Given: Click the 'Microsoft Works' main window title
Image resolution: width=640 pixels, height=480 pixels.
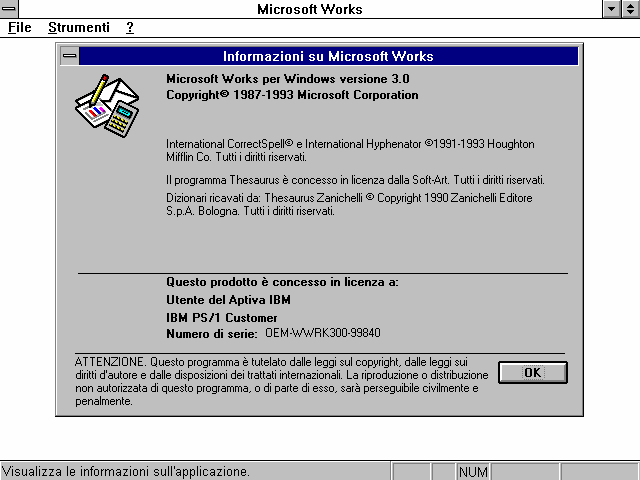Looking at the screenshot, I should (310, 9).
